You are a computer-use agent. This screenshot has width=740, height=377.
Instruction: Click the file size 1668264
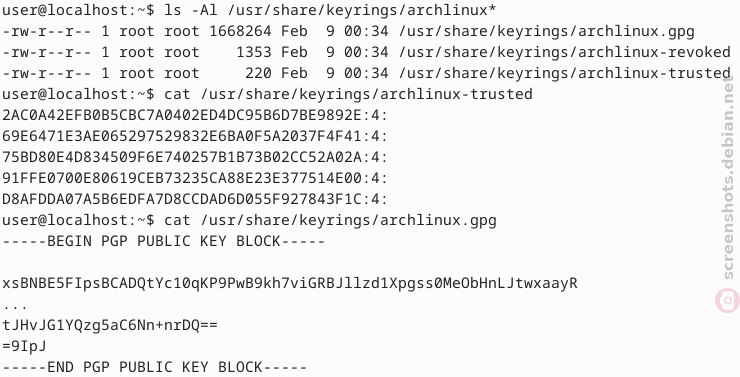240,31
